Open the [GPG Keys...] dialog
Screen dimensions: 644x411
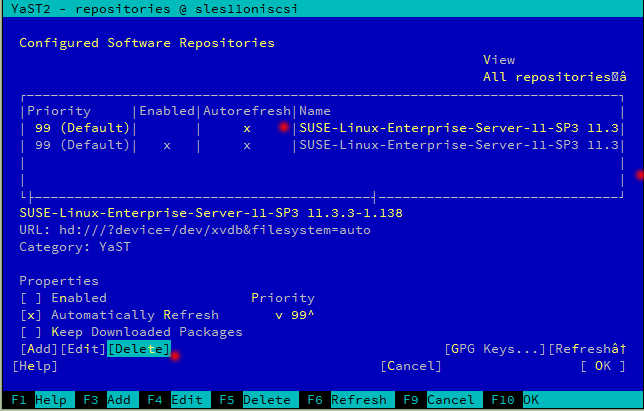[495, 349]
